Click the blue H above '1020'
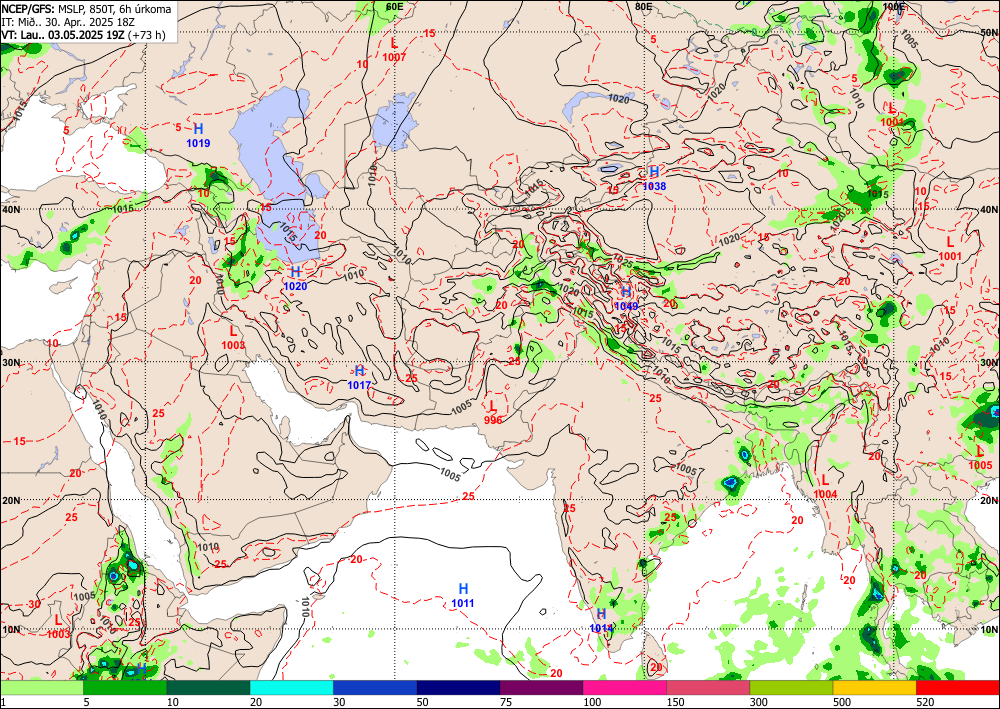 click(295, 272)
